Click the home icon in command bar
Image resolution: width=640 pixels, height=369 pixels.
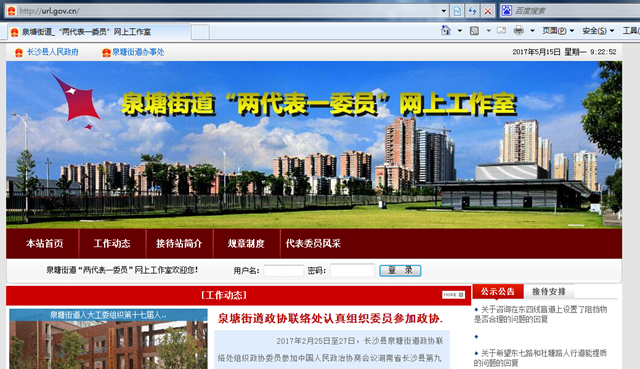(x=446, y=31)
